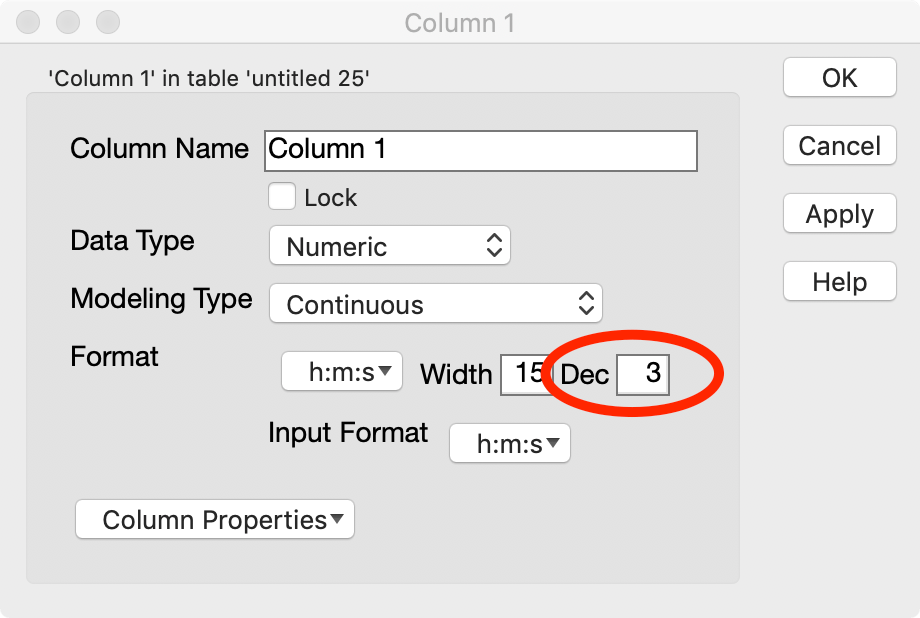Click the Column Name label
Viewport: 920px width, 618px height.
click(159, 150)
